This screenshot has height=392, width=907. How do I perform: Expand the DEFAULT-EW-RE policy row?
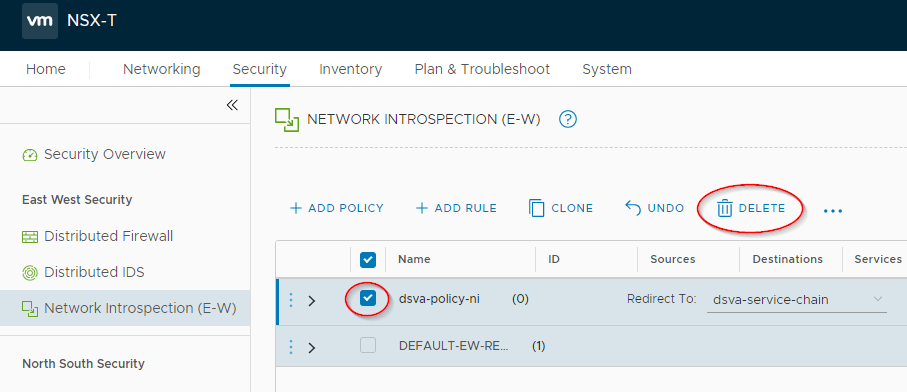tap(312, 347)
